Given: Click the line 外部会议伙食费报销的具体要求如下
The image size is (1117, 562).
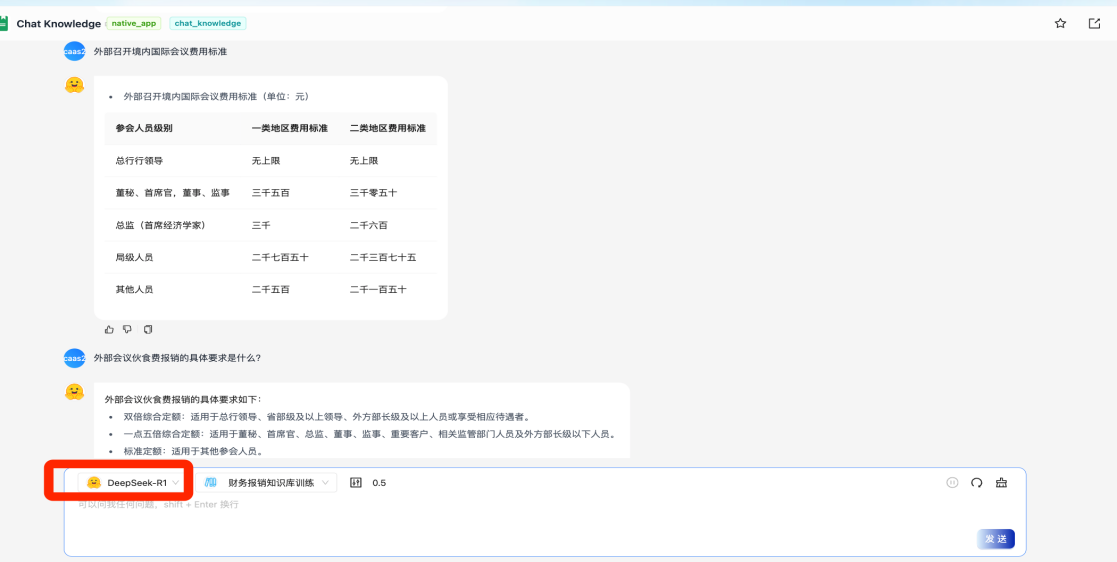Looking at the screenshot, I should point(183,399).
